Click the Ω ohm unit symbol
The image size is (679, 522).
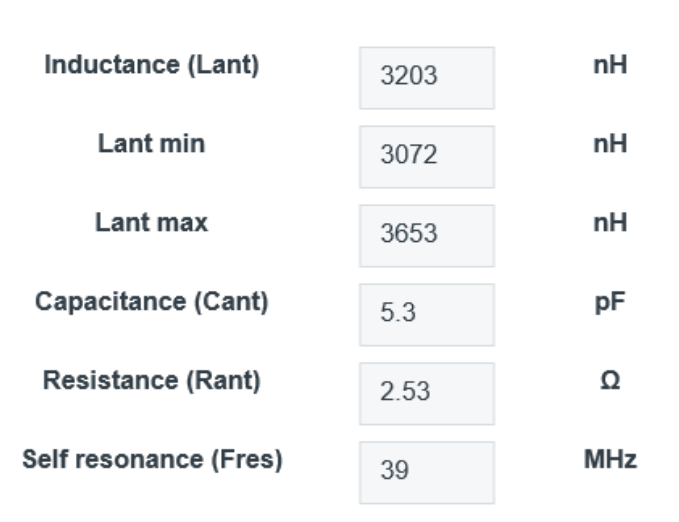610,381
